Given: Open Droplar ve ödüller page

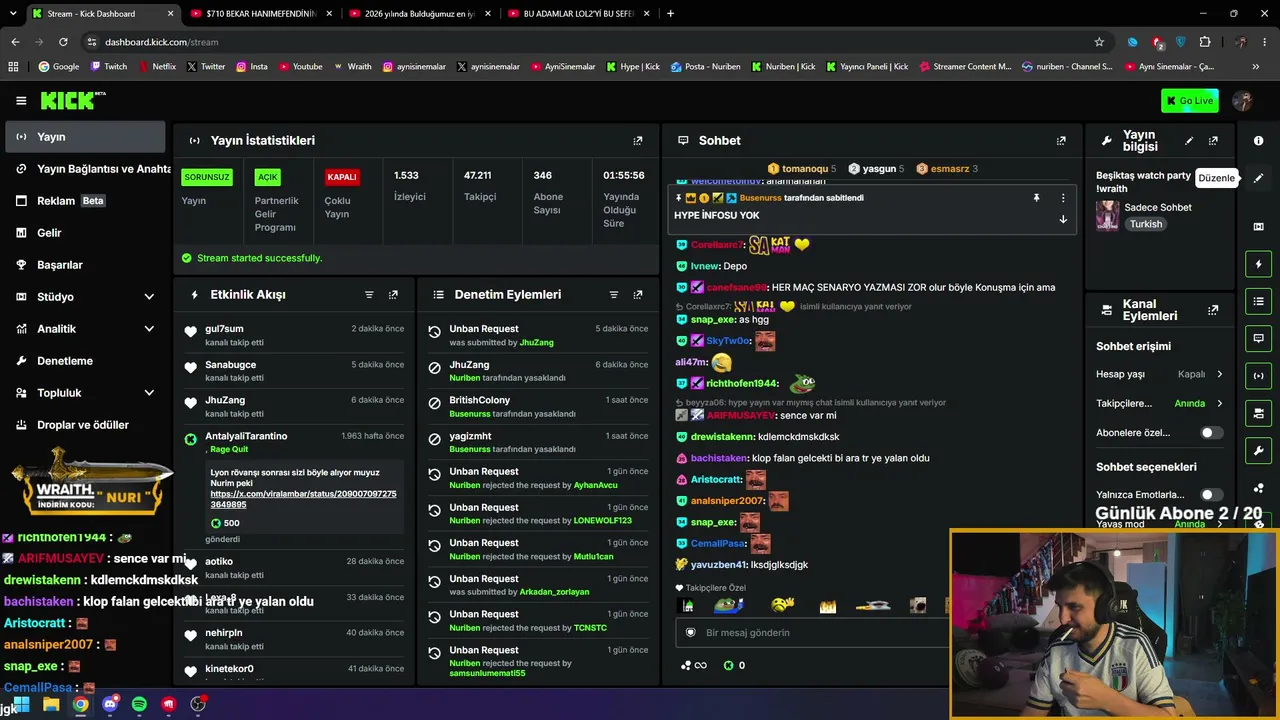Looking at the screenshot, I should (85, 425).
